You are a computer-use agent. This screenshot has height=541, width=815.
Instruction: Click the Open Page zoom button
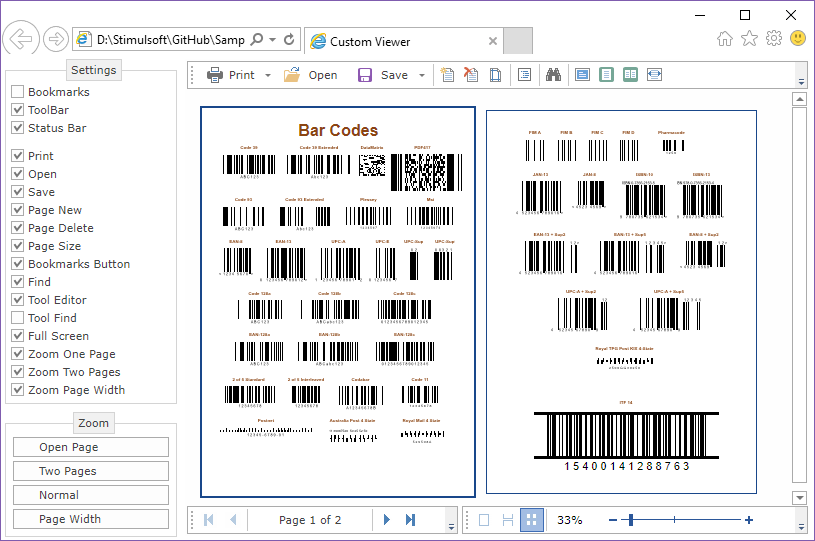pos(91,447)
